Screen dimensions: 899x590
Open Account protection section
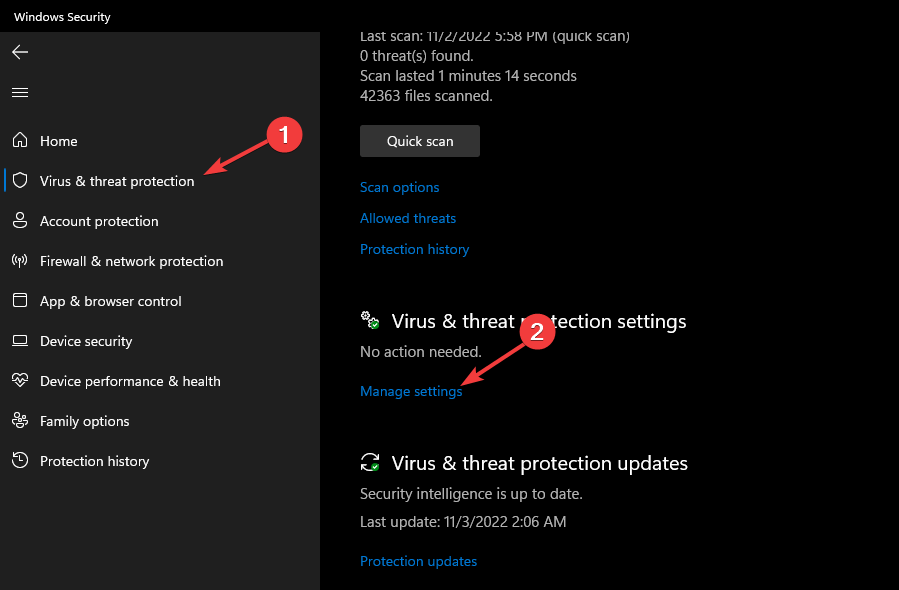pos(99,221)
